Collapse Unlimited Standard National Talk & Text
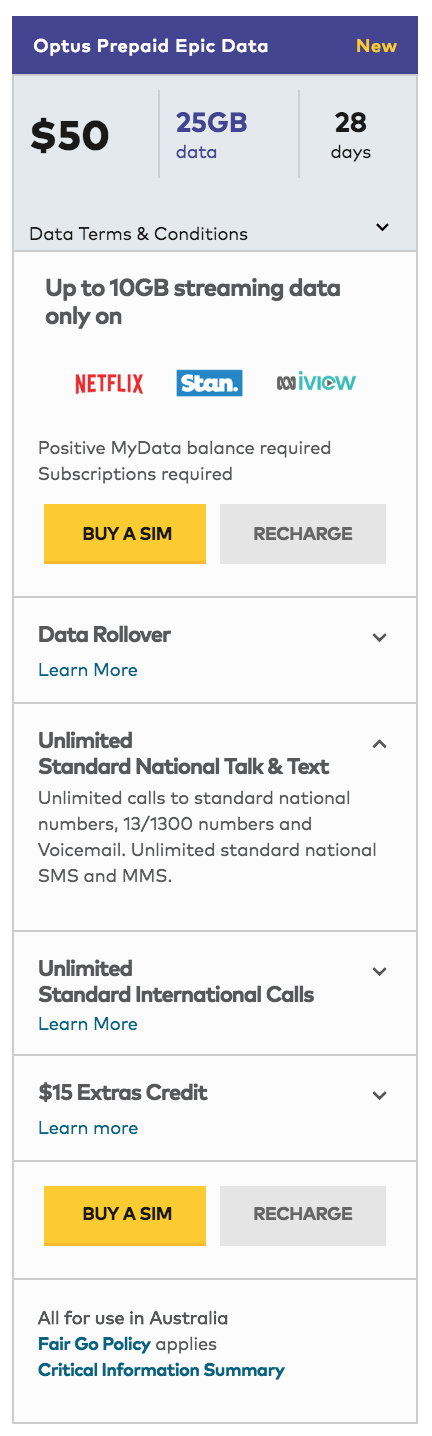This screenshot has width=432, height=1436. click(x=379, y=743)
